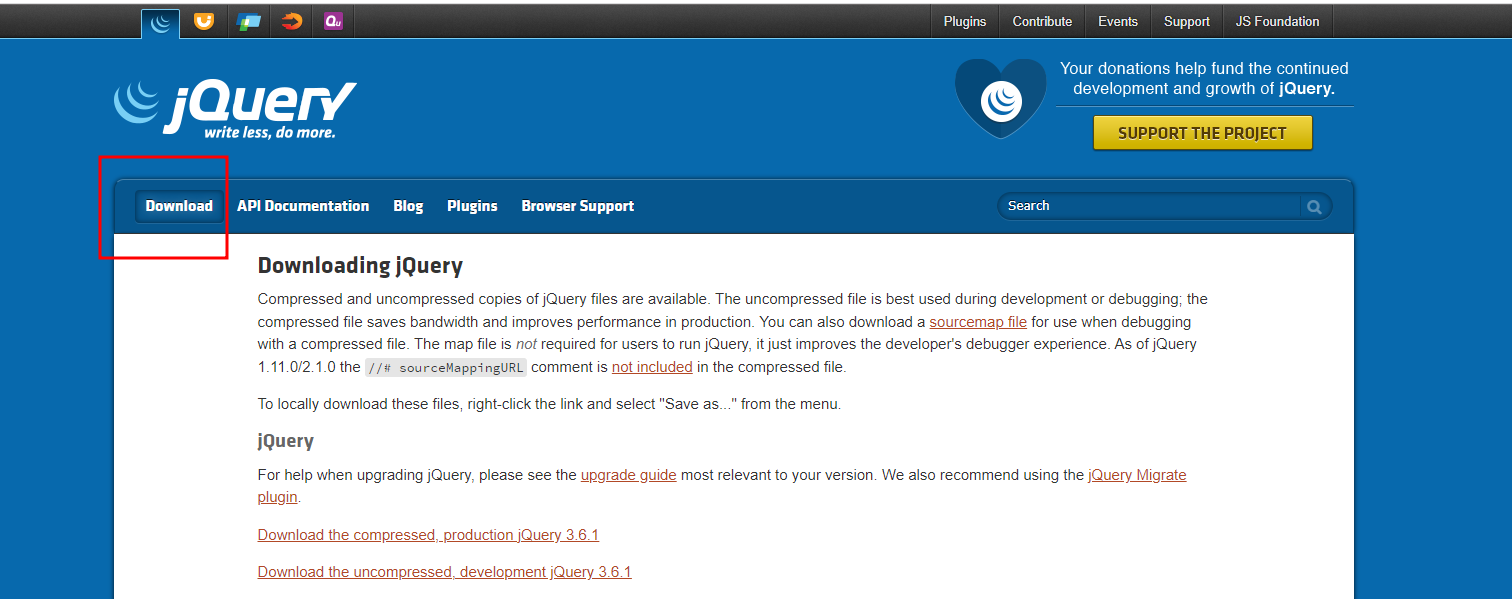
Task: Open the sourcemap file link
Action: 978,322
